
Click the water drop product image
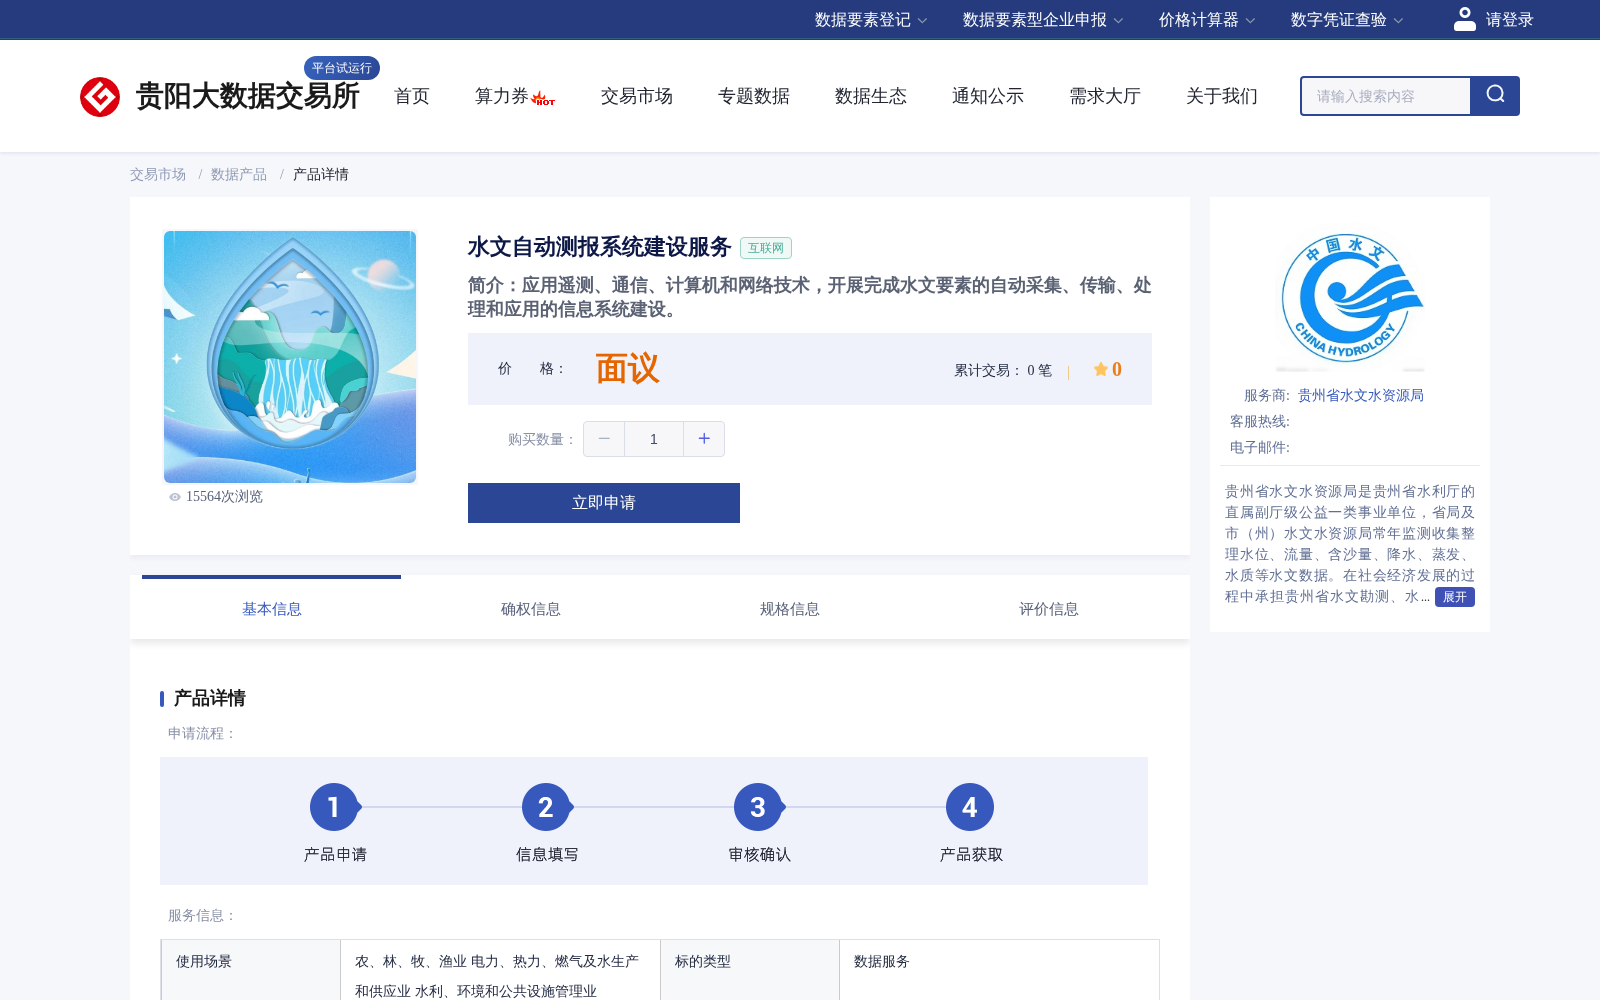[290, 357]
